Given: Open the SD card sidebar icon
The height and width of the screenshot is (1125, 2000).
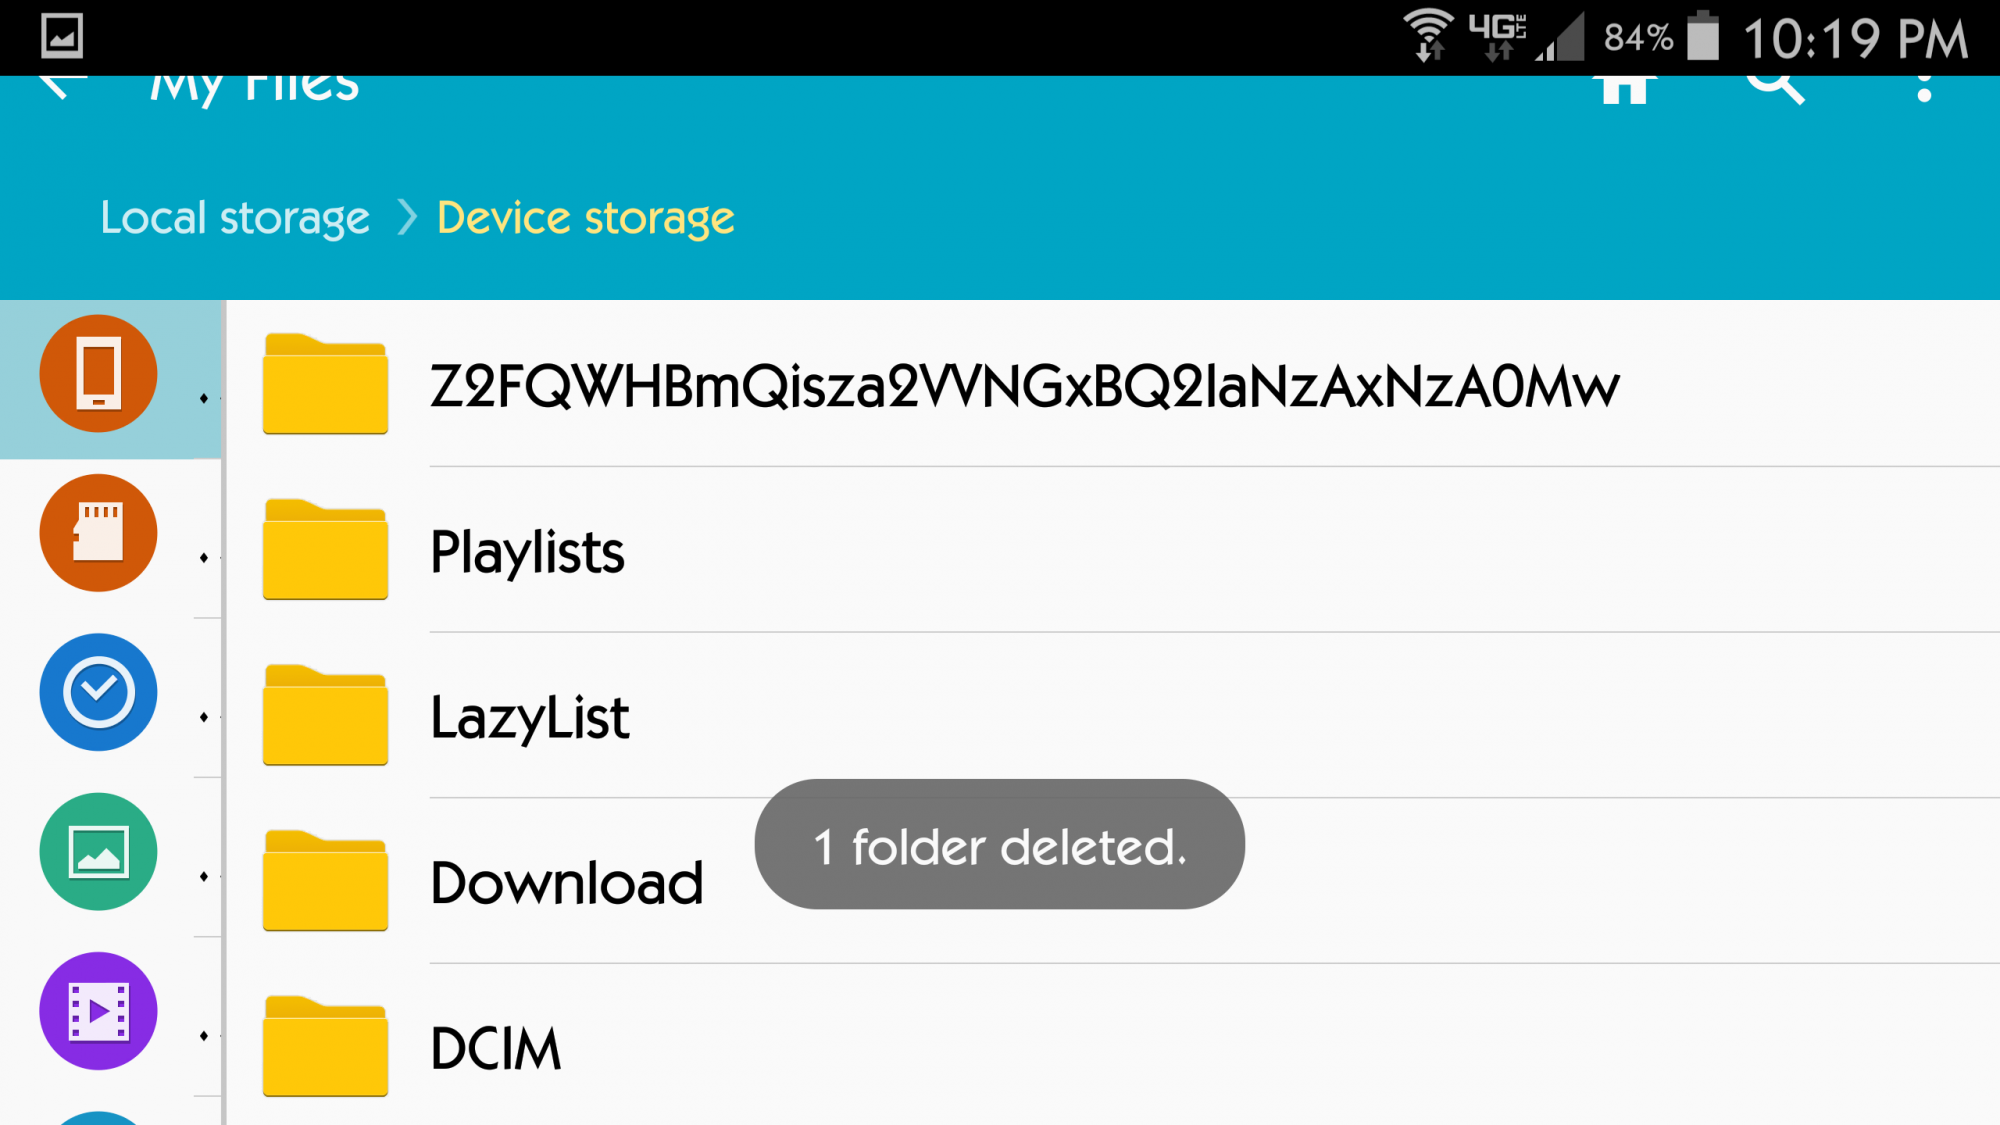Looking at the screenshot, I should tap(98, 532).
